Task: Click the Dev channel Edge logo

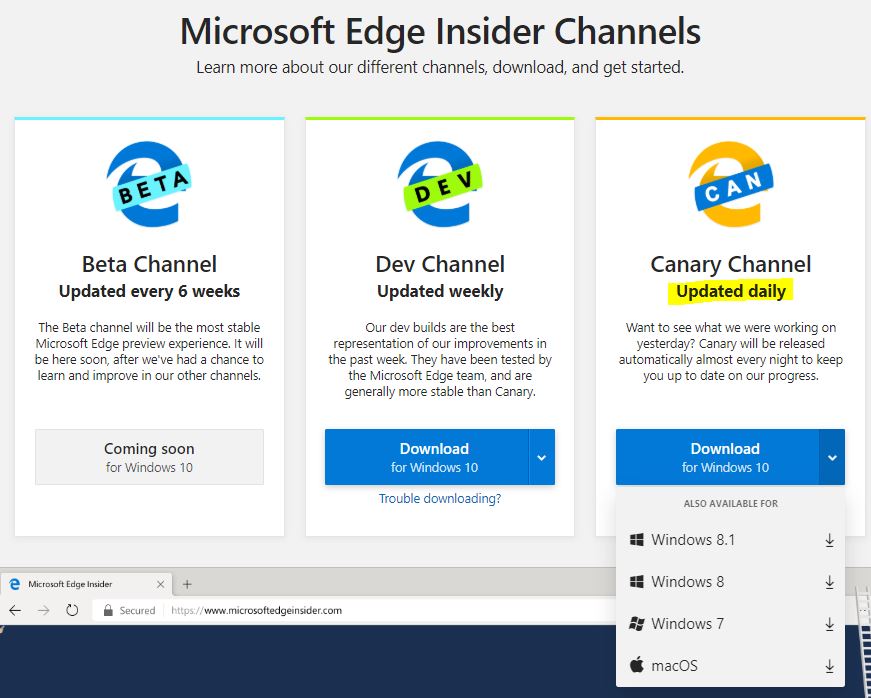Action: pos(440,184)
